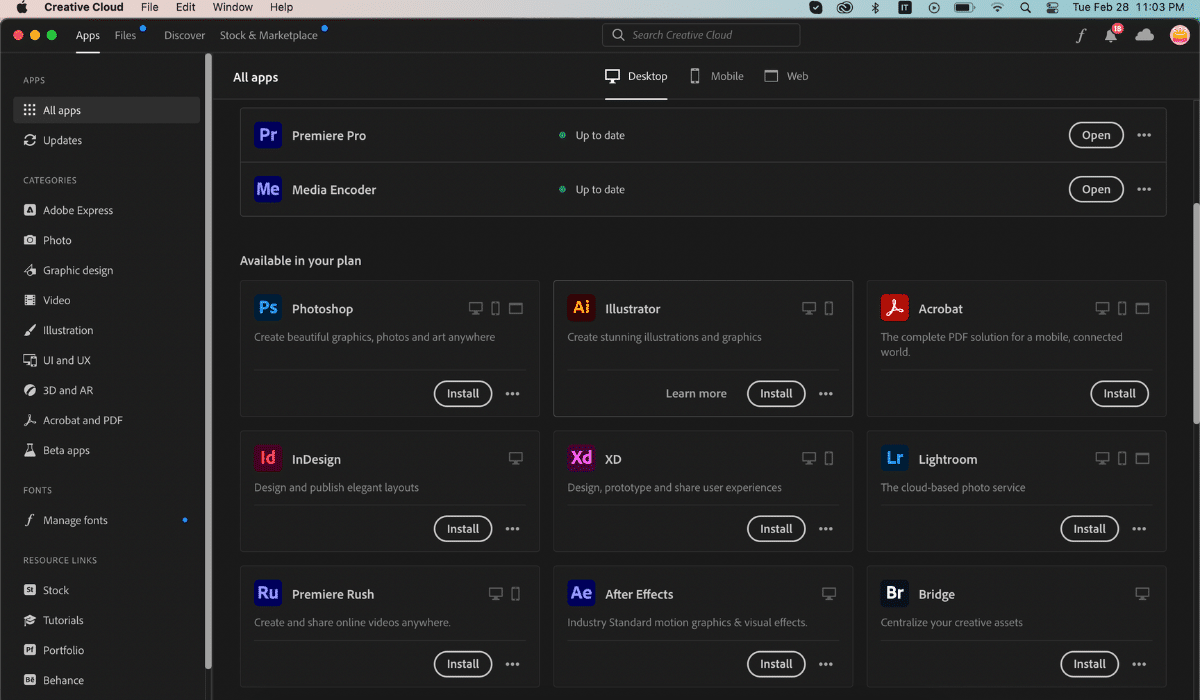The width and height of the screenshot is (1200, 700).
Task: Install Acrobat
Action: [x=1119, y=393]
